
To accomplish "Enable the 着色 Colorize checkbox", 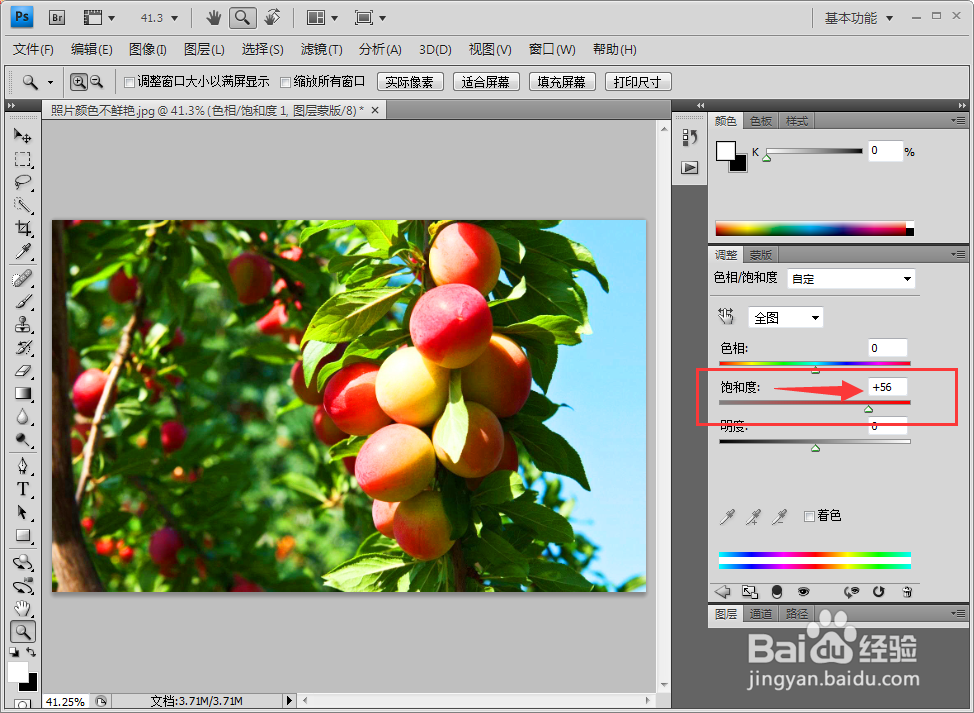I will tap(809, 517).
